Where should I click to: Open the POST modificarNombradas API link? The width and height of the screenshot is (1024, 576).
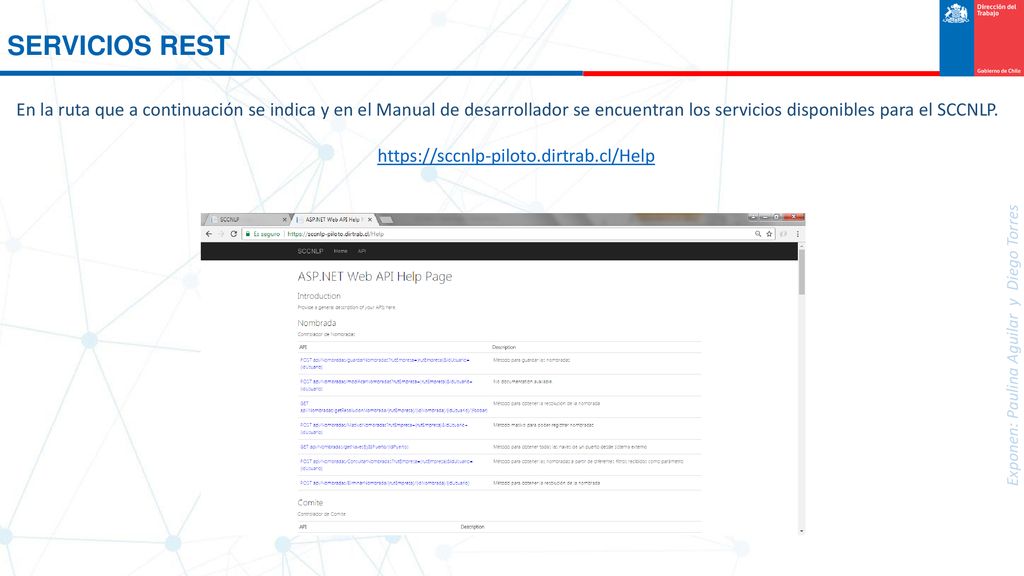[386, 385]
